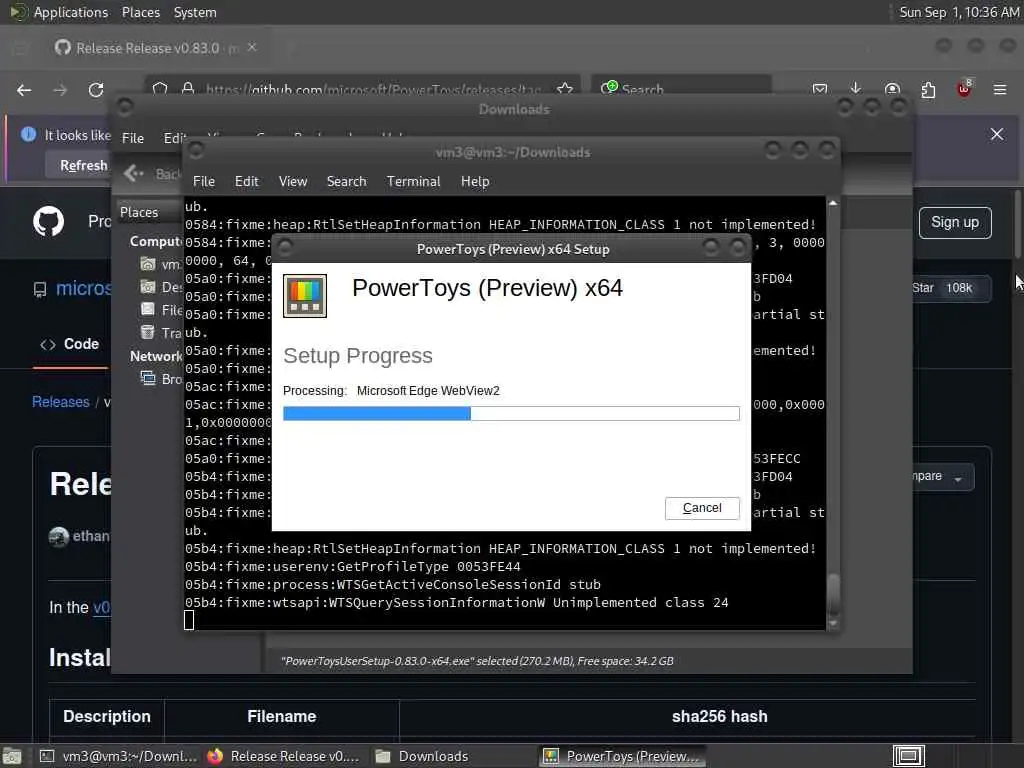Star the repository on GitHub
This screenshot has width=1024, height=768.
pyautogui.click(x=952, y=288)
